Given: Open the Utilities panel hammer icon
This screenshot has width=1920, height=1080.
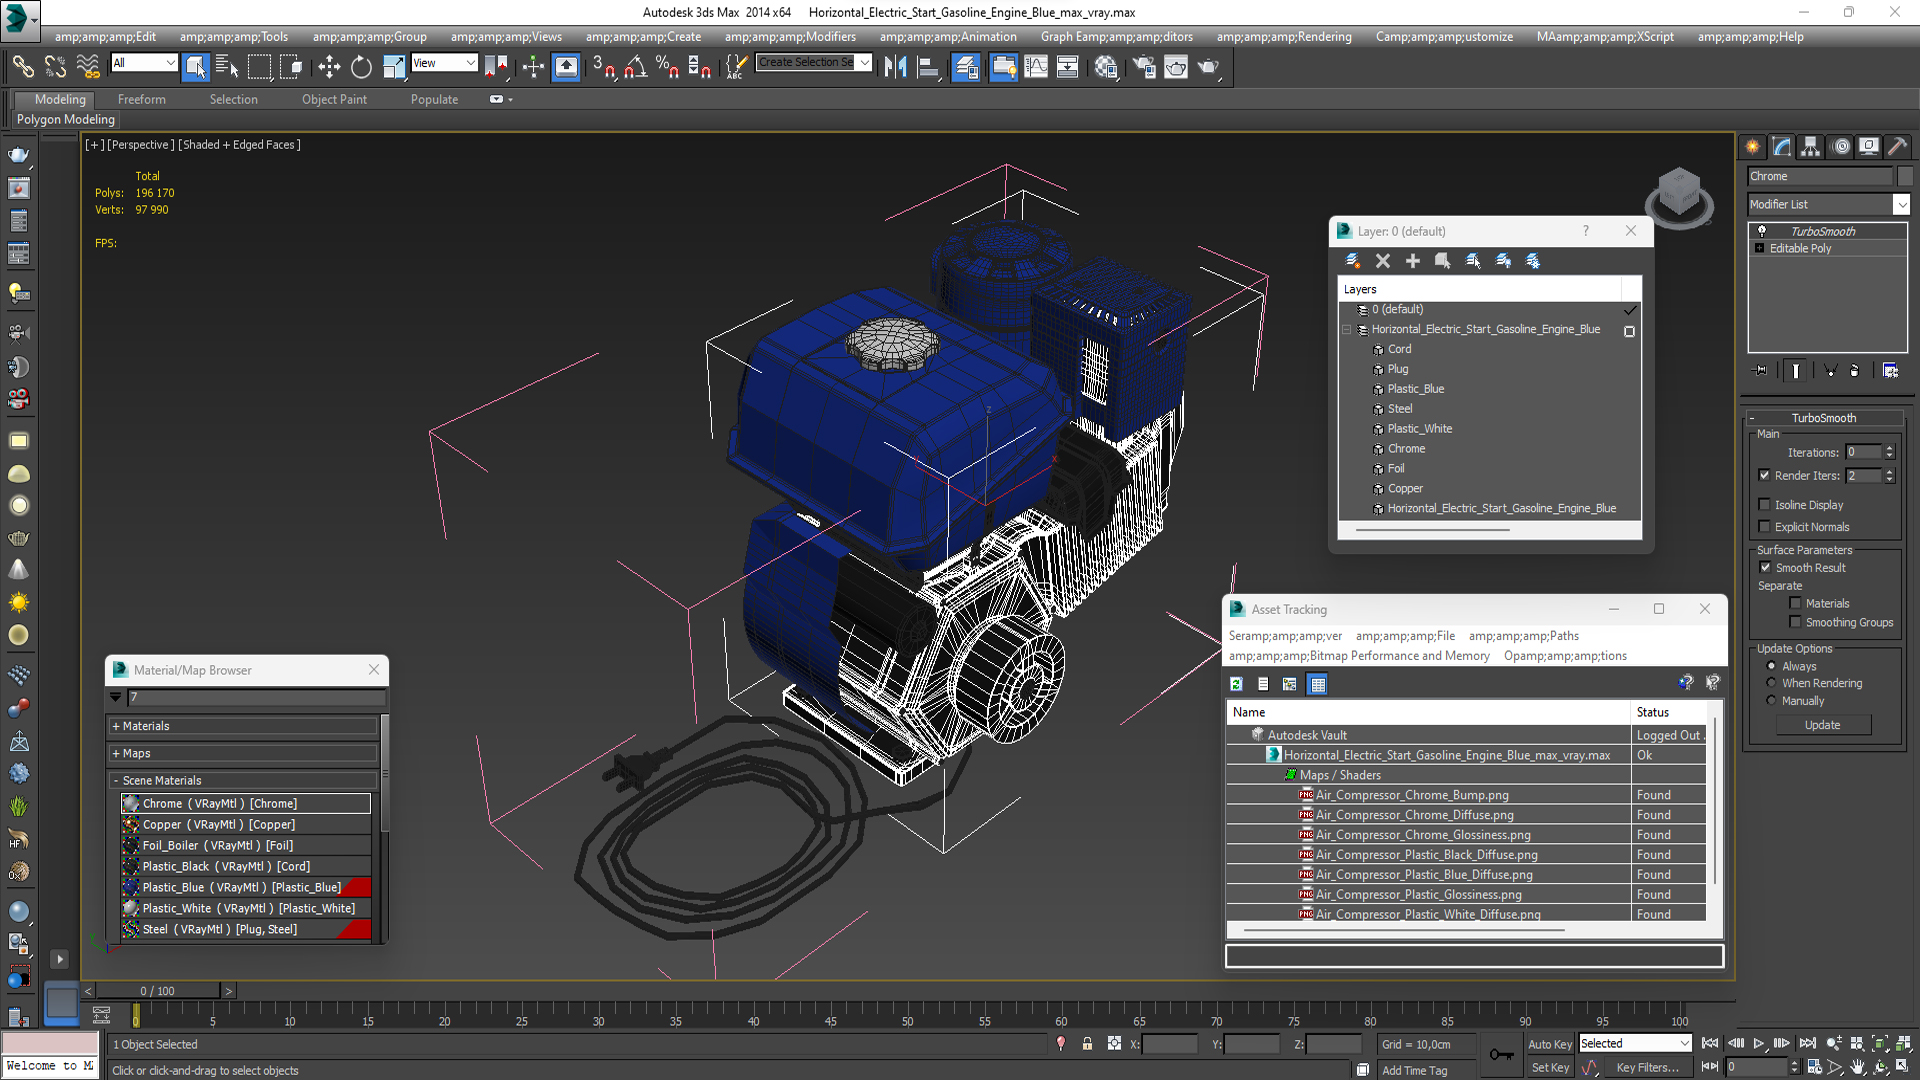Looking at the screenshot, I should pos(1898,147).
